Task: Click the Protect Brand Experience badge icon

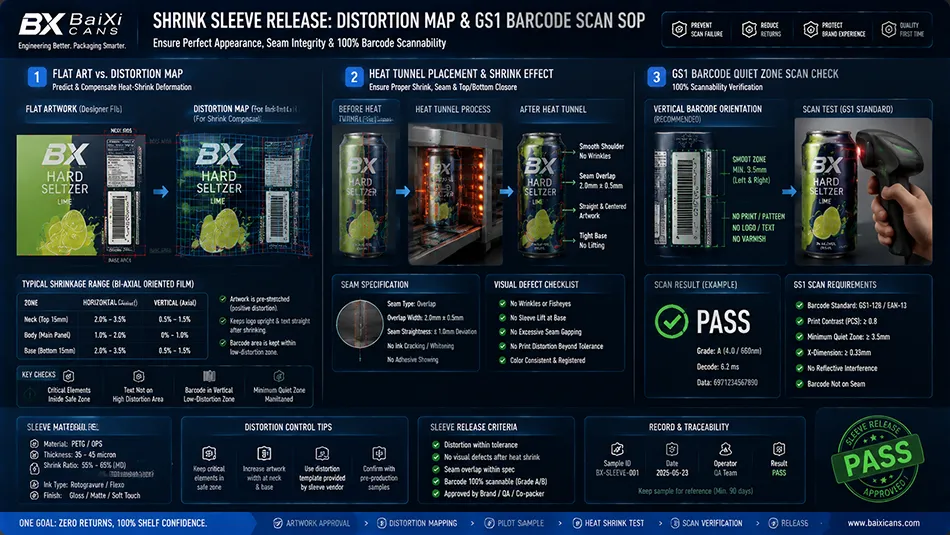Action: [x=811, y=29]
